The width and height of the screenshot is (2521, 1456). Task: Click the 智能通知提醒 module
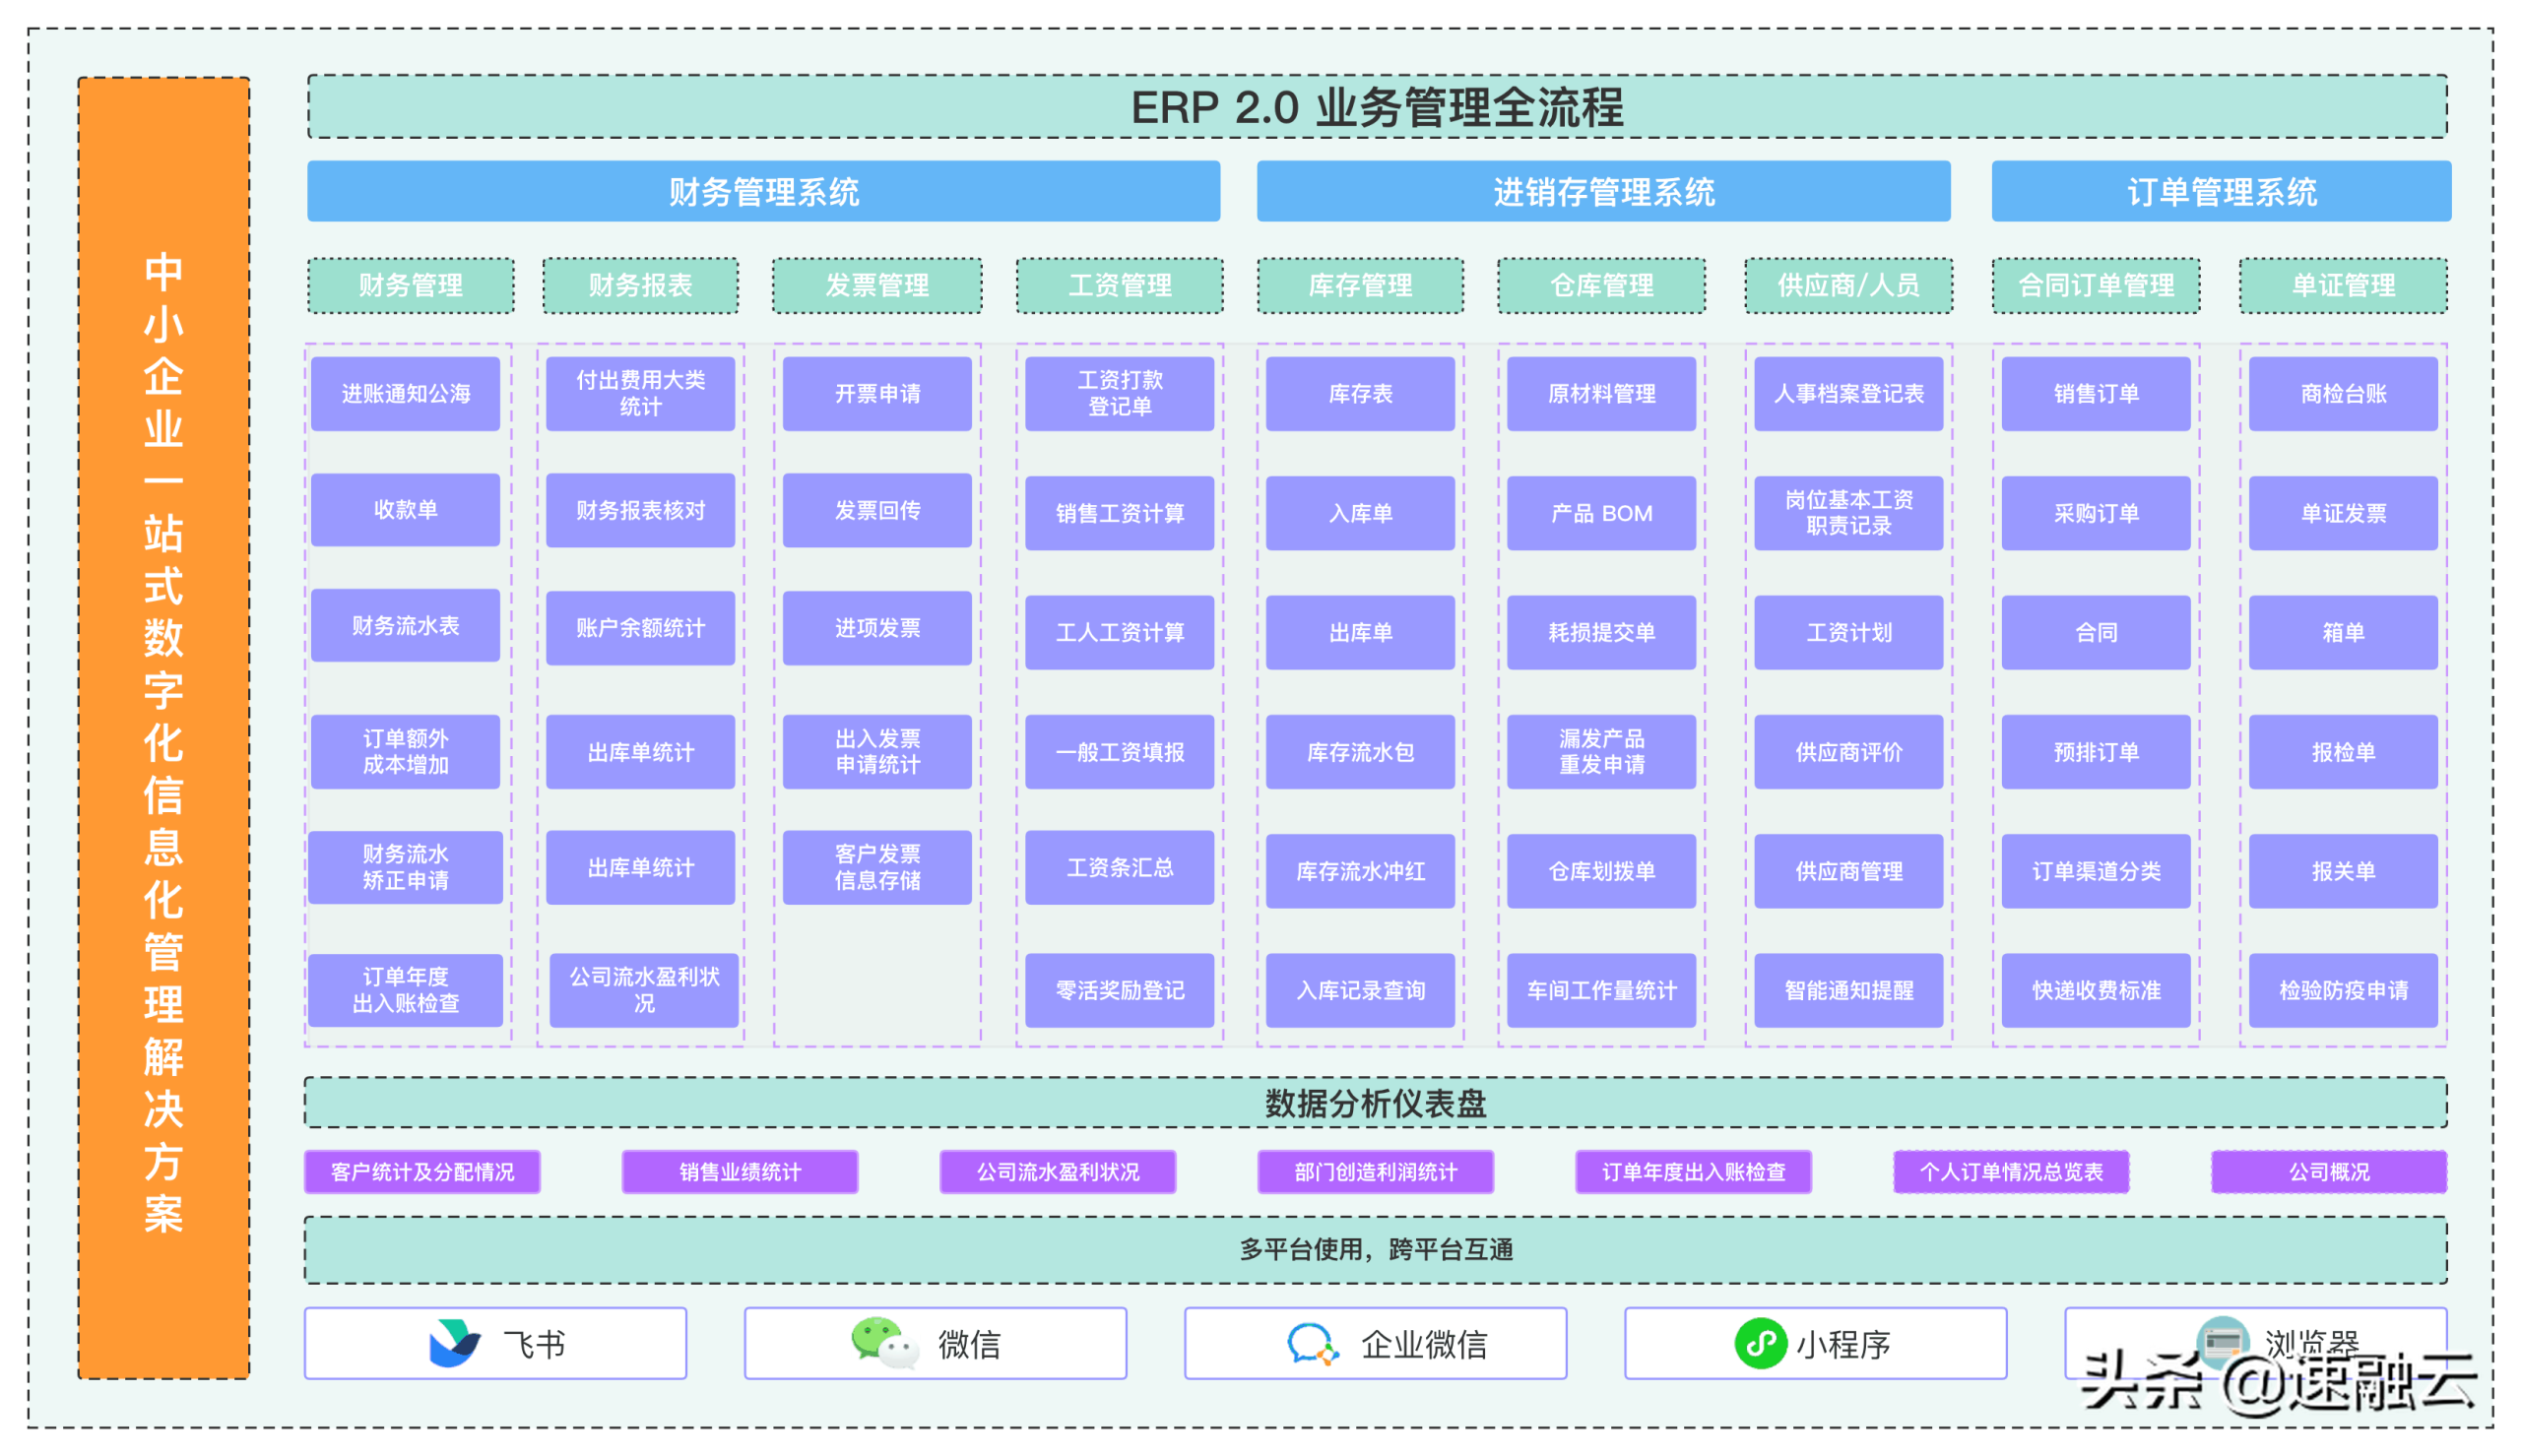point(1848,991)
